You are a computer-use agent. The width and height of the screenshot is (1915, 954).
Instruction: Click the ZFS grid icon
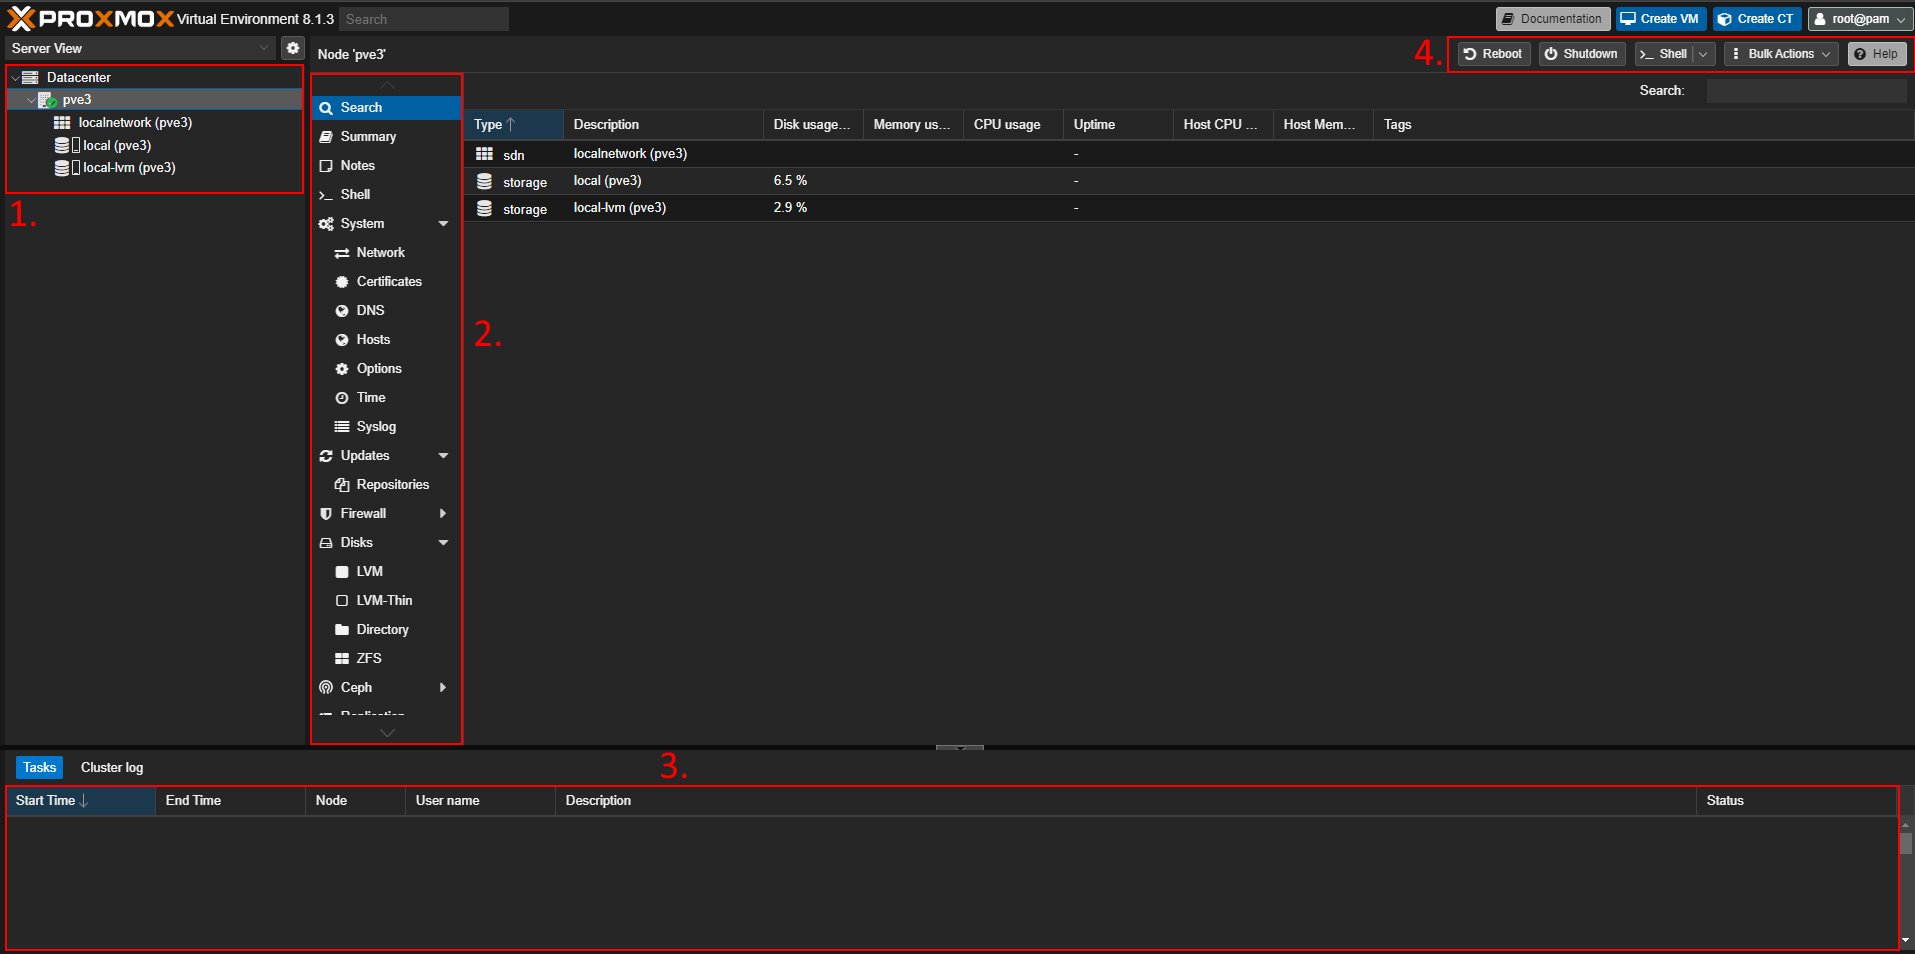[x=342, y=659]
